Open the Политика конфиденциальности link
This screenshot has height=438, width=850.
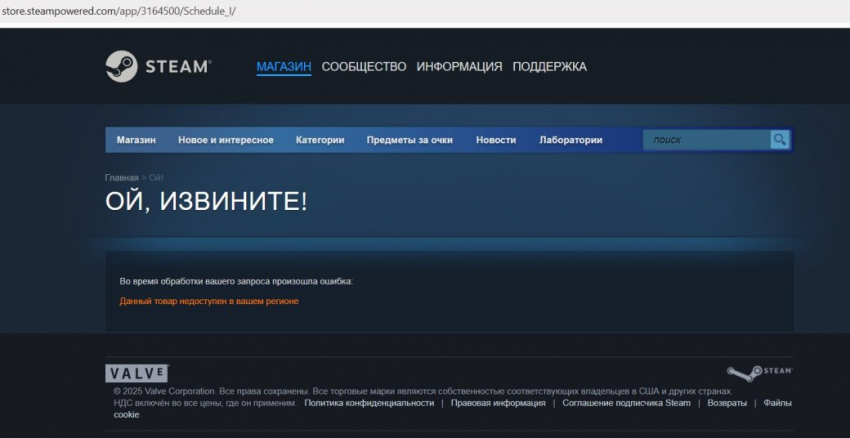pos(368,403)
